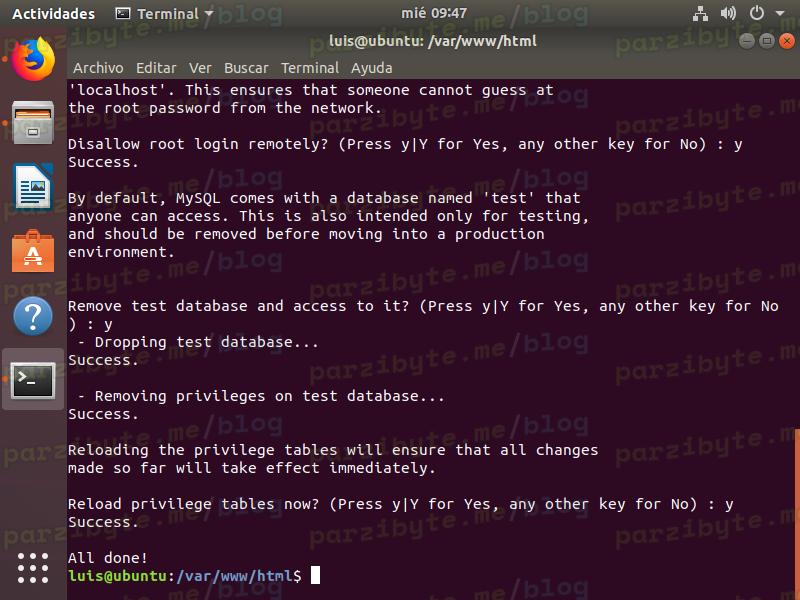Click the terminal prompt input line
Image resolution: width=800 pixels, height=600 pixels.
coord(400,576)
